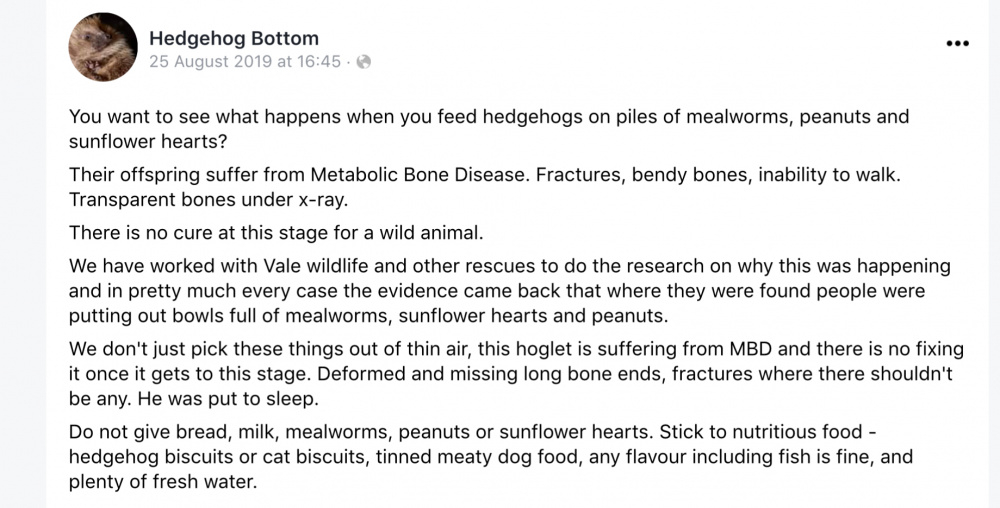Image resolution: width=1000 pixels, height=508 pixels.
Task: Click the words "Metabolic Bone Disease"
Action: (x=420, y=175)
